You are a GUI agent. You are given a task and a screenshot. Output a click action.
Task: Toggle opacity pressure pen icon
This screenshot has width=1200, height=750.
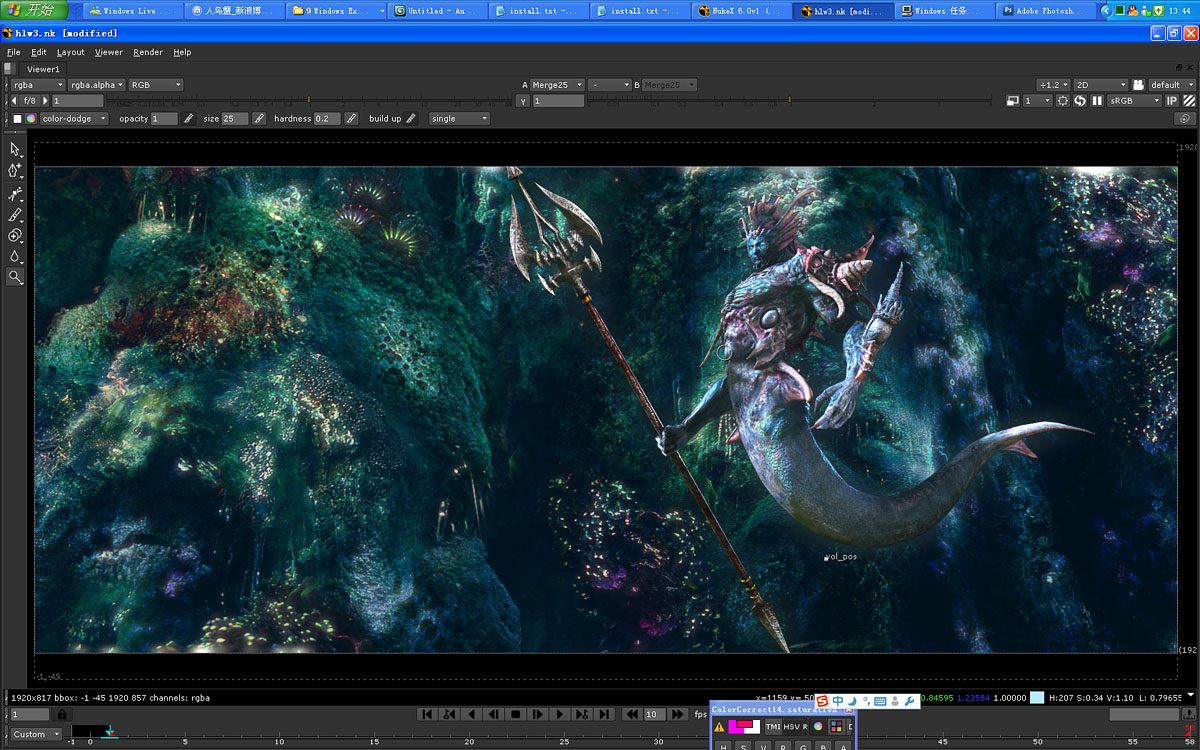(189, 118)
